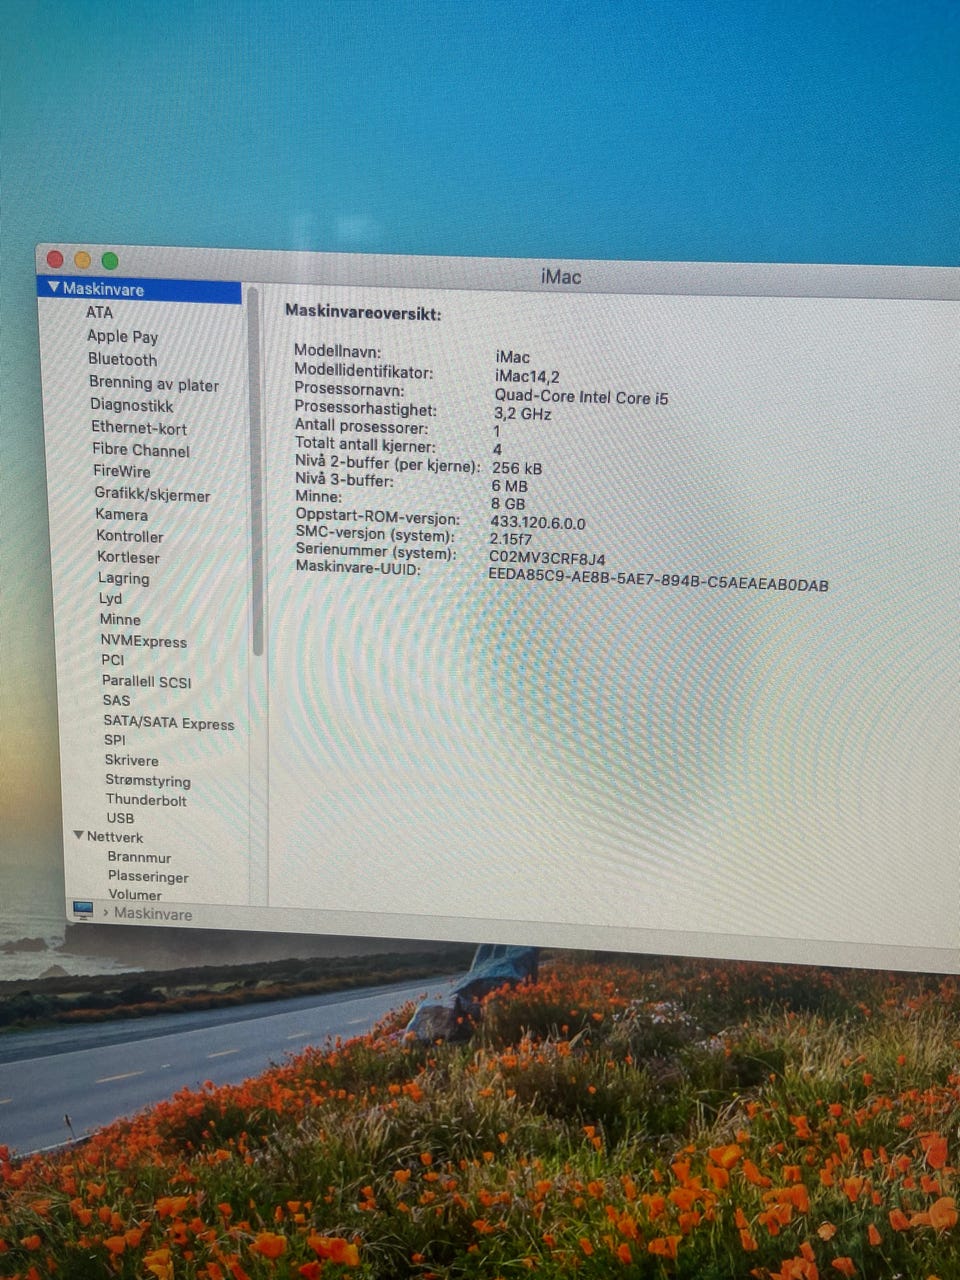Click the SMC version 2.15f7
This screenshot has width=960, height=1280.
(510, 539)
